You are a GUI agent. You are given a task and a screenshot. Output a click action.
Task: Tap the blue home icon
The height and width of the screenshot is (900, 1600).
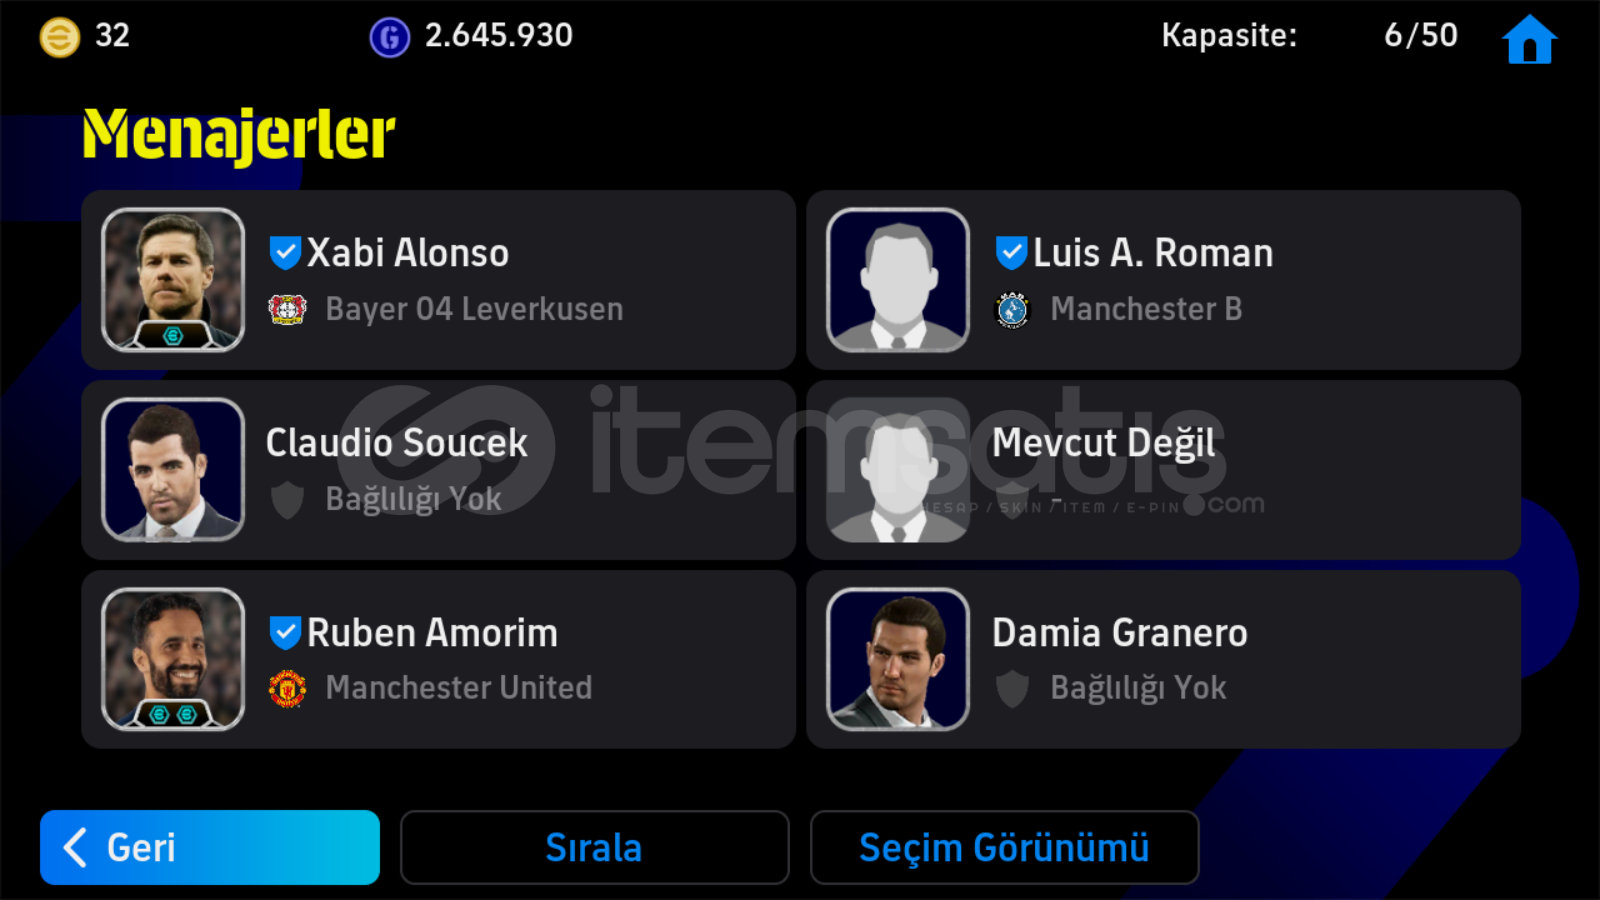pyautogui.click(x=1529, y=39)
